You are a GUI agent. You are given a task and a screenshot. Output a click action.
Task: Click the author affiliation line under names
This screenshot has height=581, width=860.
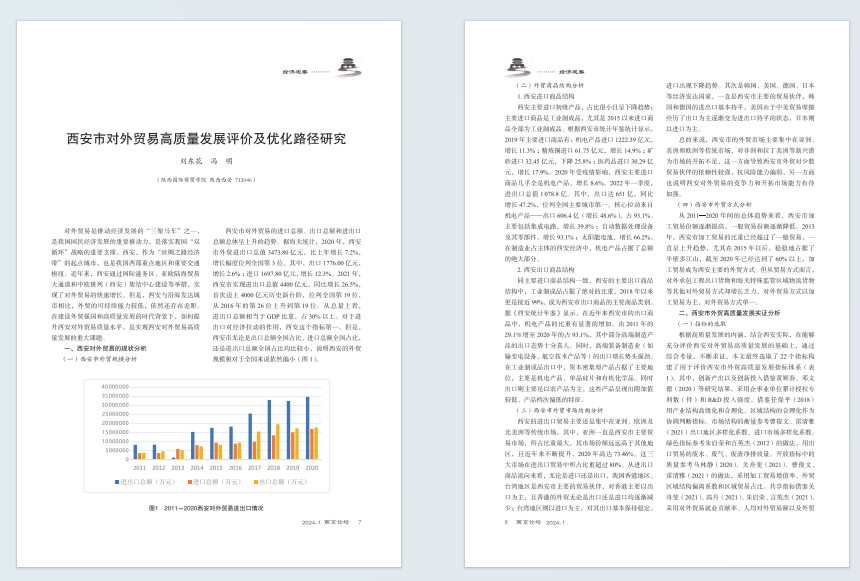(x=205, y=180)
